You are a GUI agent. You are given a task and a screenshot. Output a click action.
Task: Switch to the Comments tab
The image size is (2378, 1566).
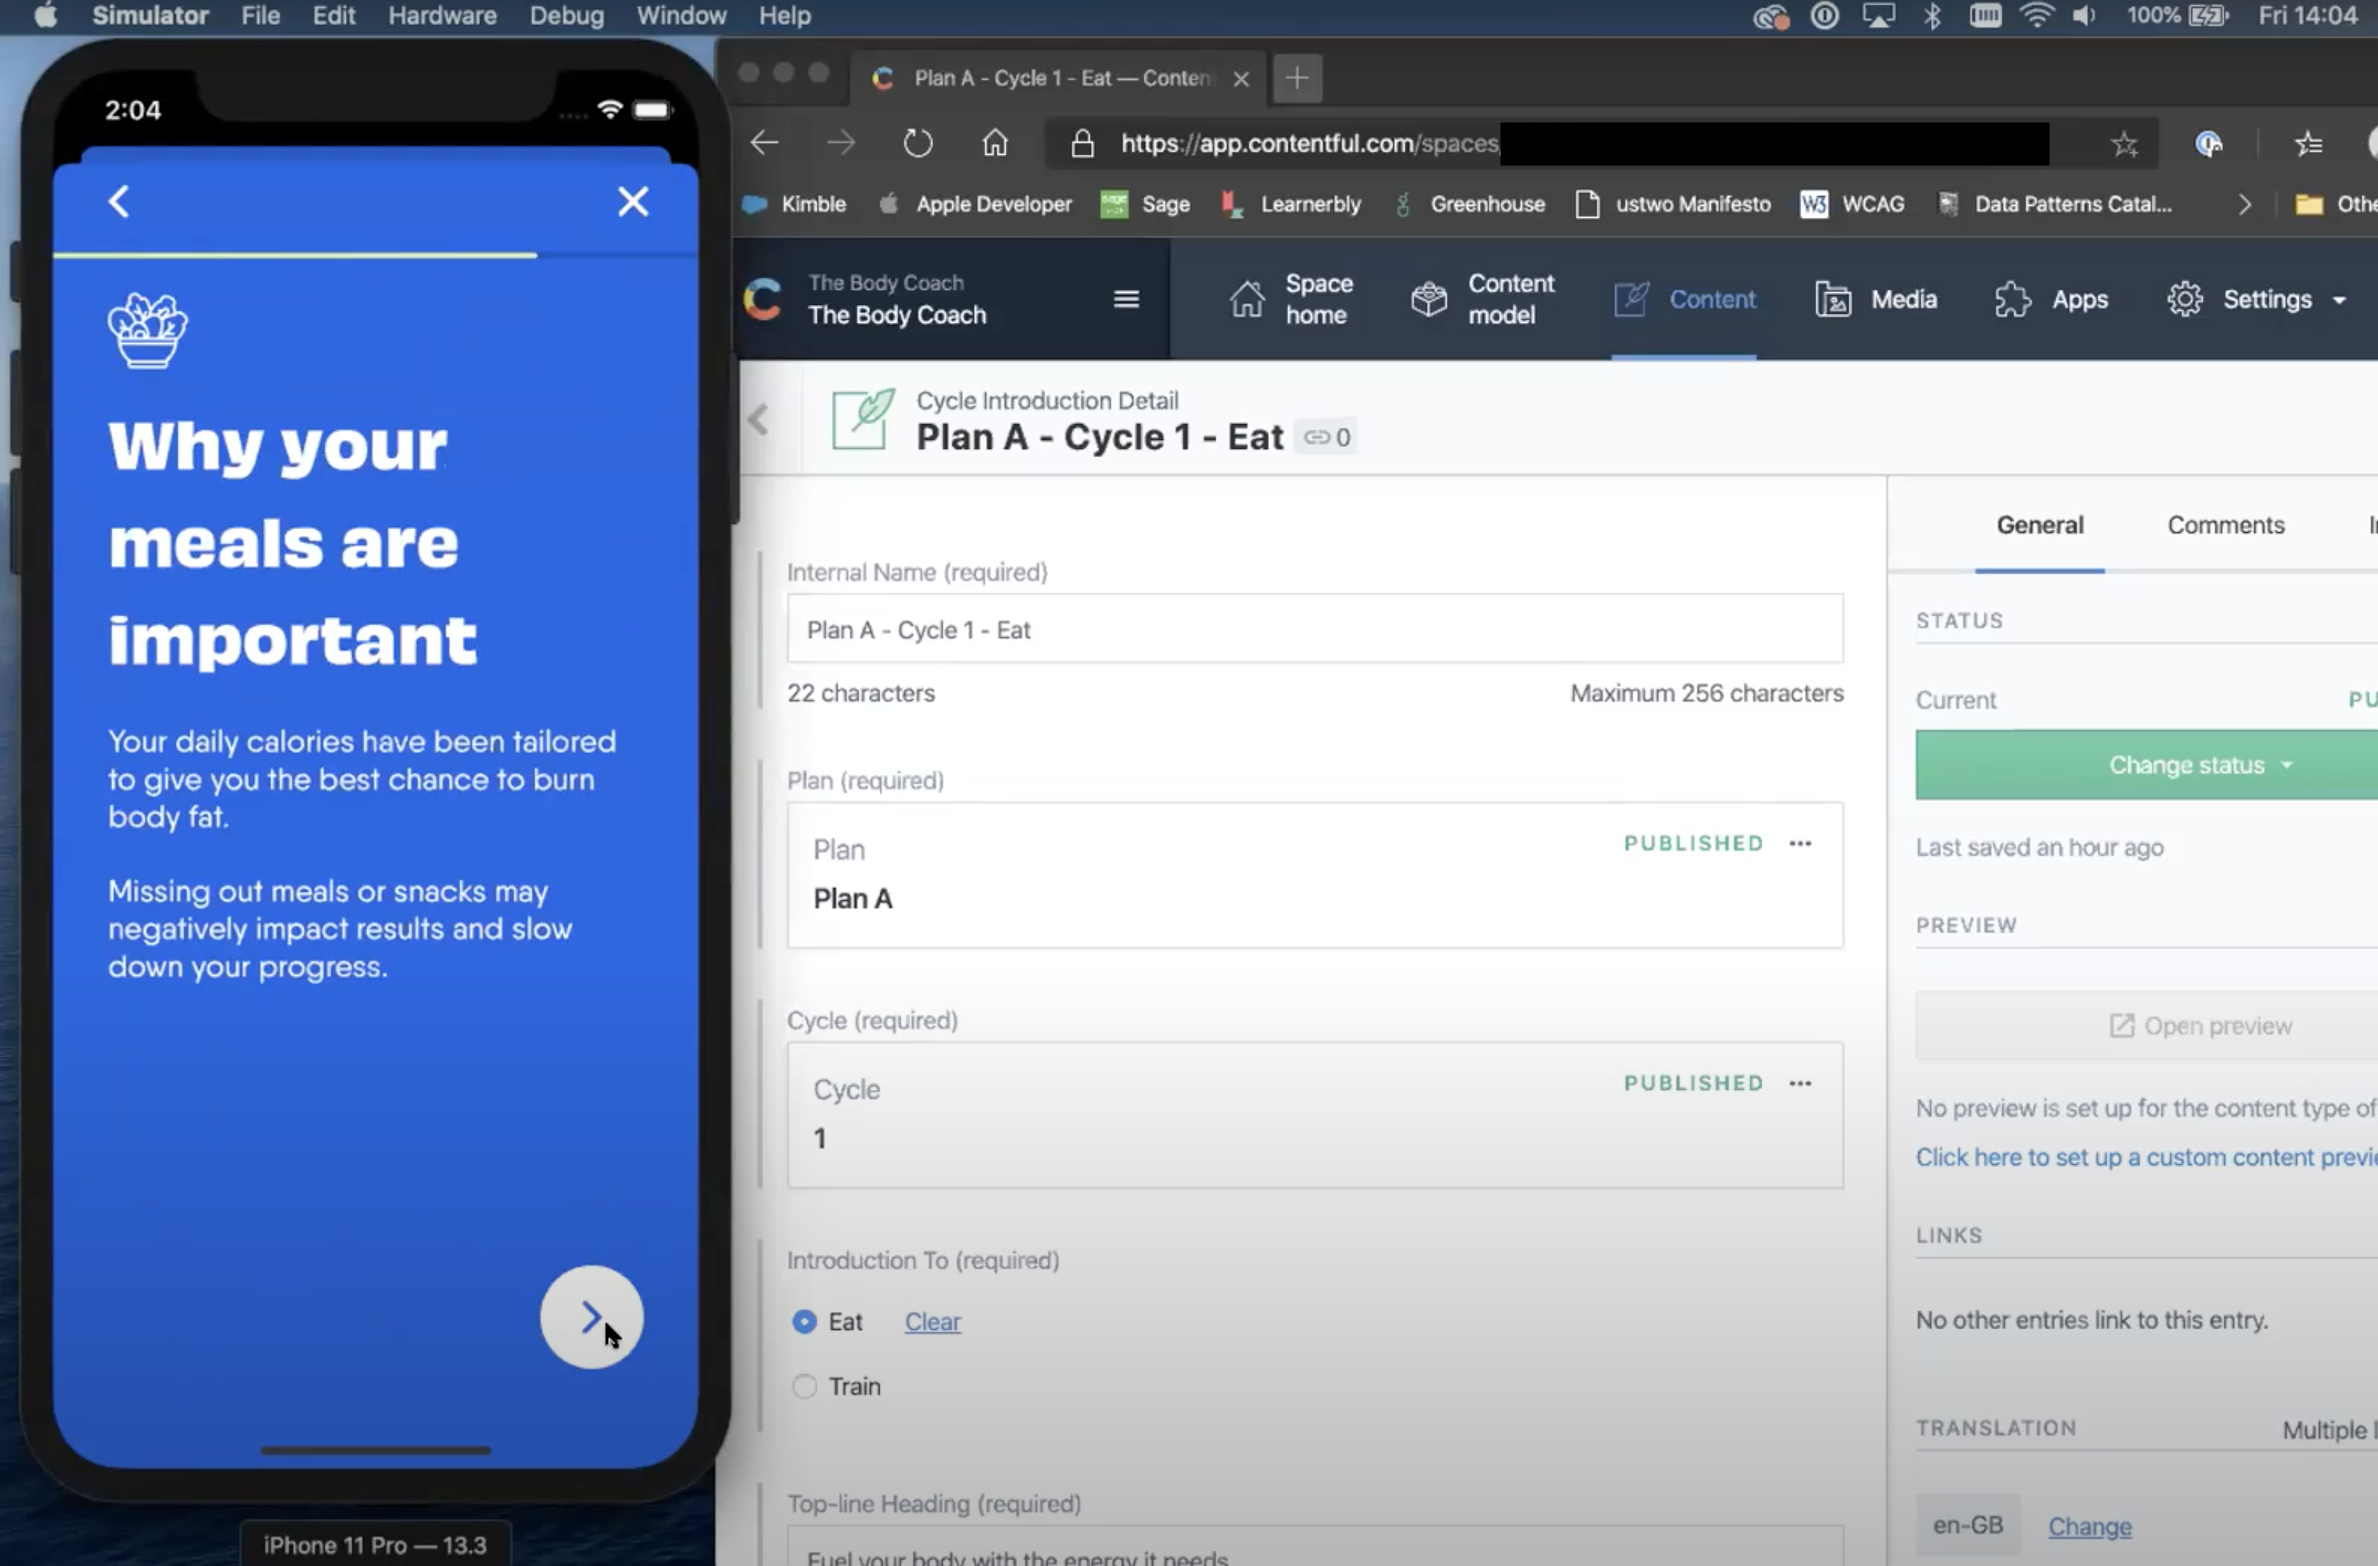[x=2225, y=525]
